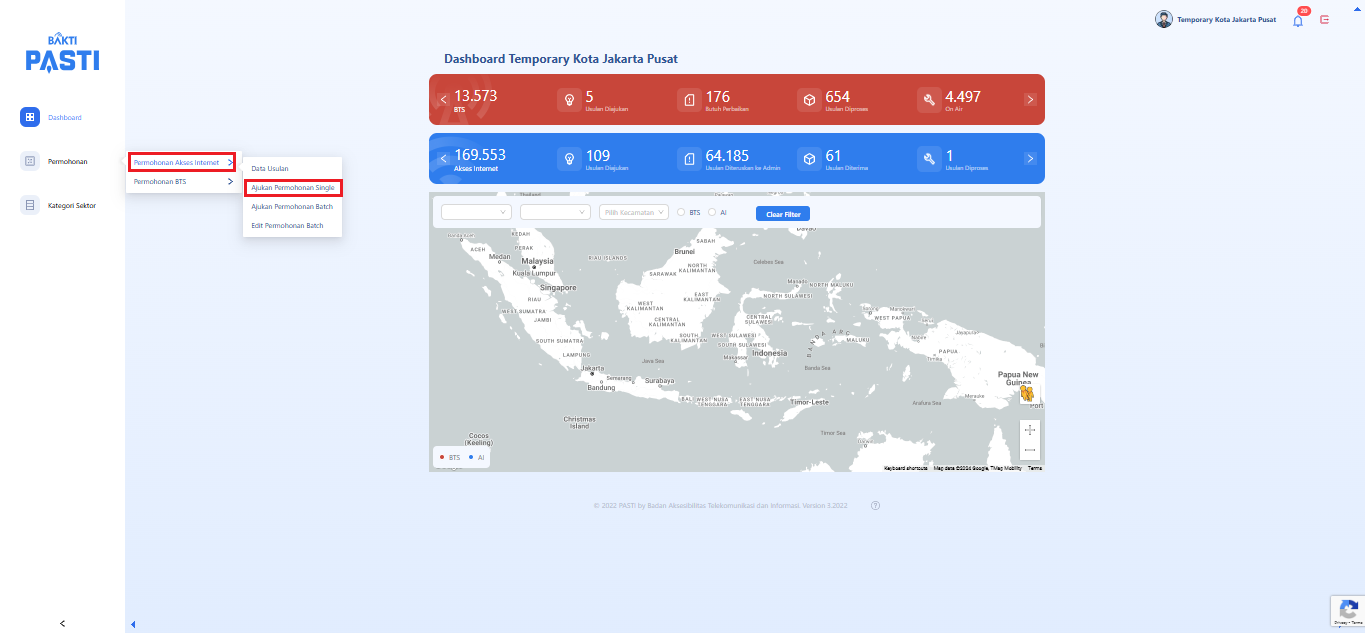Expand the Permohonan BTS submenu
Image resolution: width=1365 pixels, height=633 pixels.
pyautogui.click(x=183, y=182)
